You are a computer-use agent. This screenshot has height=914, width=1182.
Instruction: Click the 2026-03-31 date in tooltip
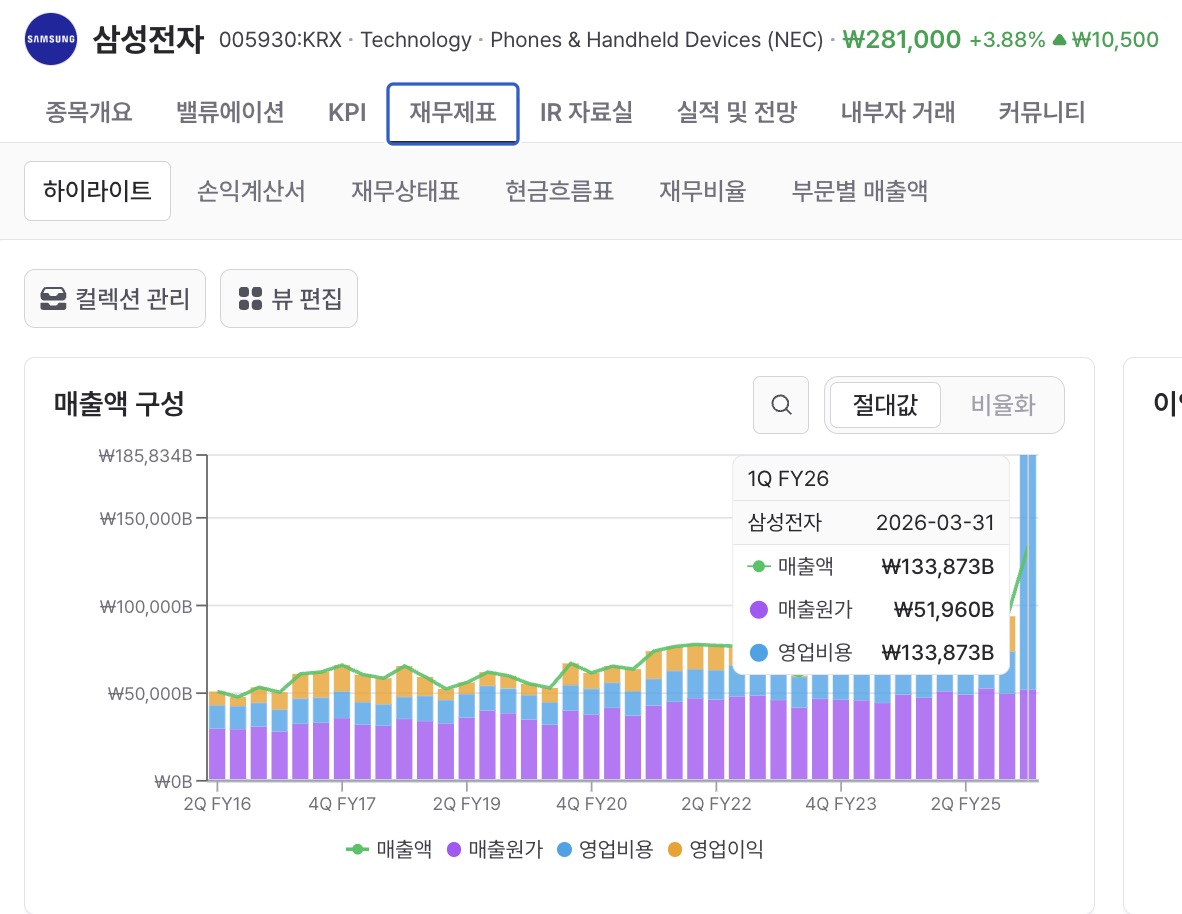coord(935,523)
